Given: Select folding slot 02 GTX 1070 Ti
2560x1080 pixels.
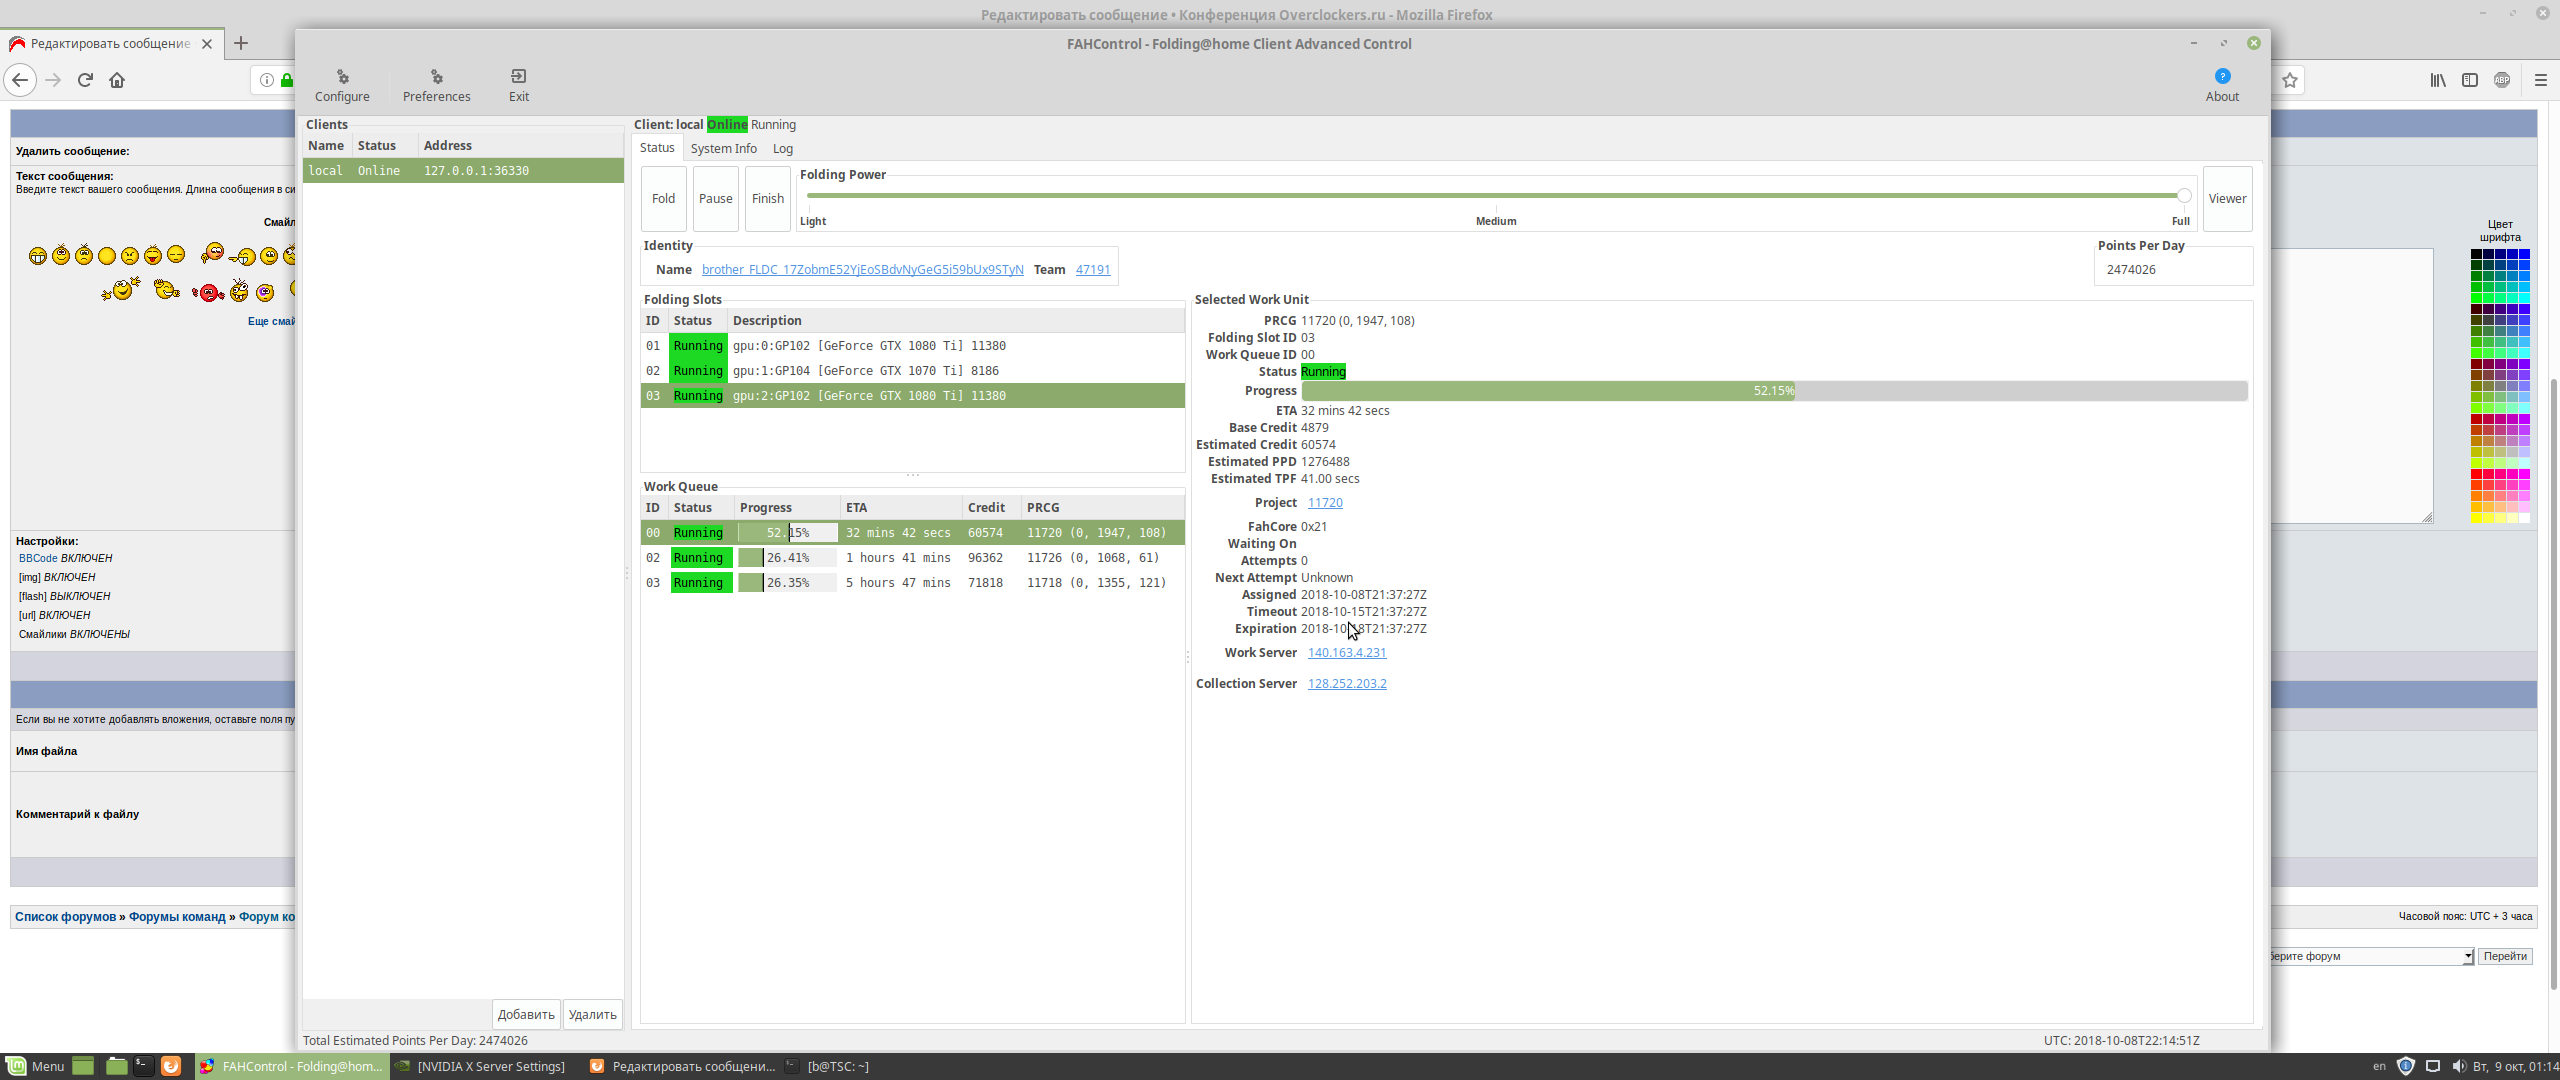Looking at the screenshot, I should pyautogui.click(x=868, y=370).
